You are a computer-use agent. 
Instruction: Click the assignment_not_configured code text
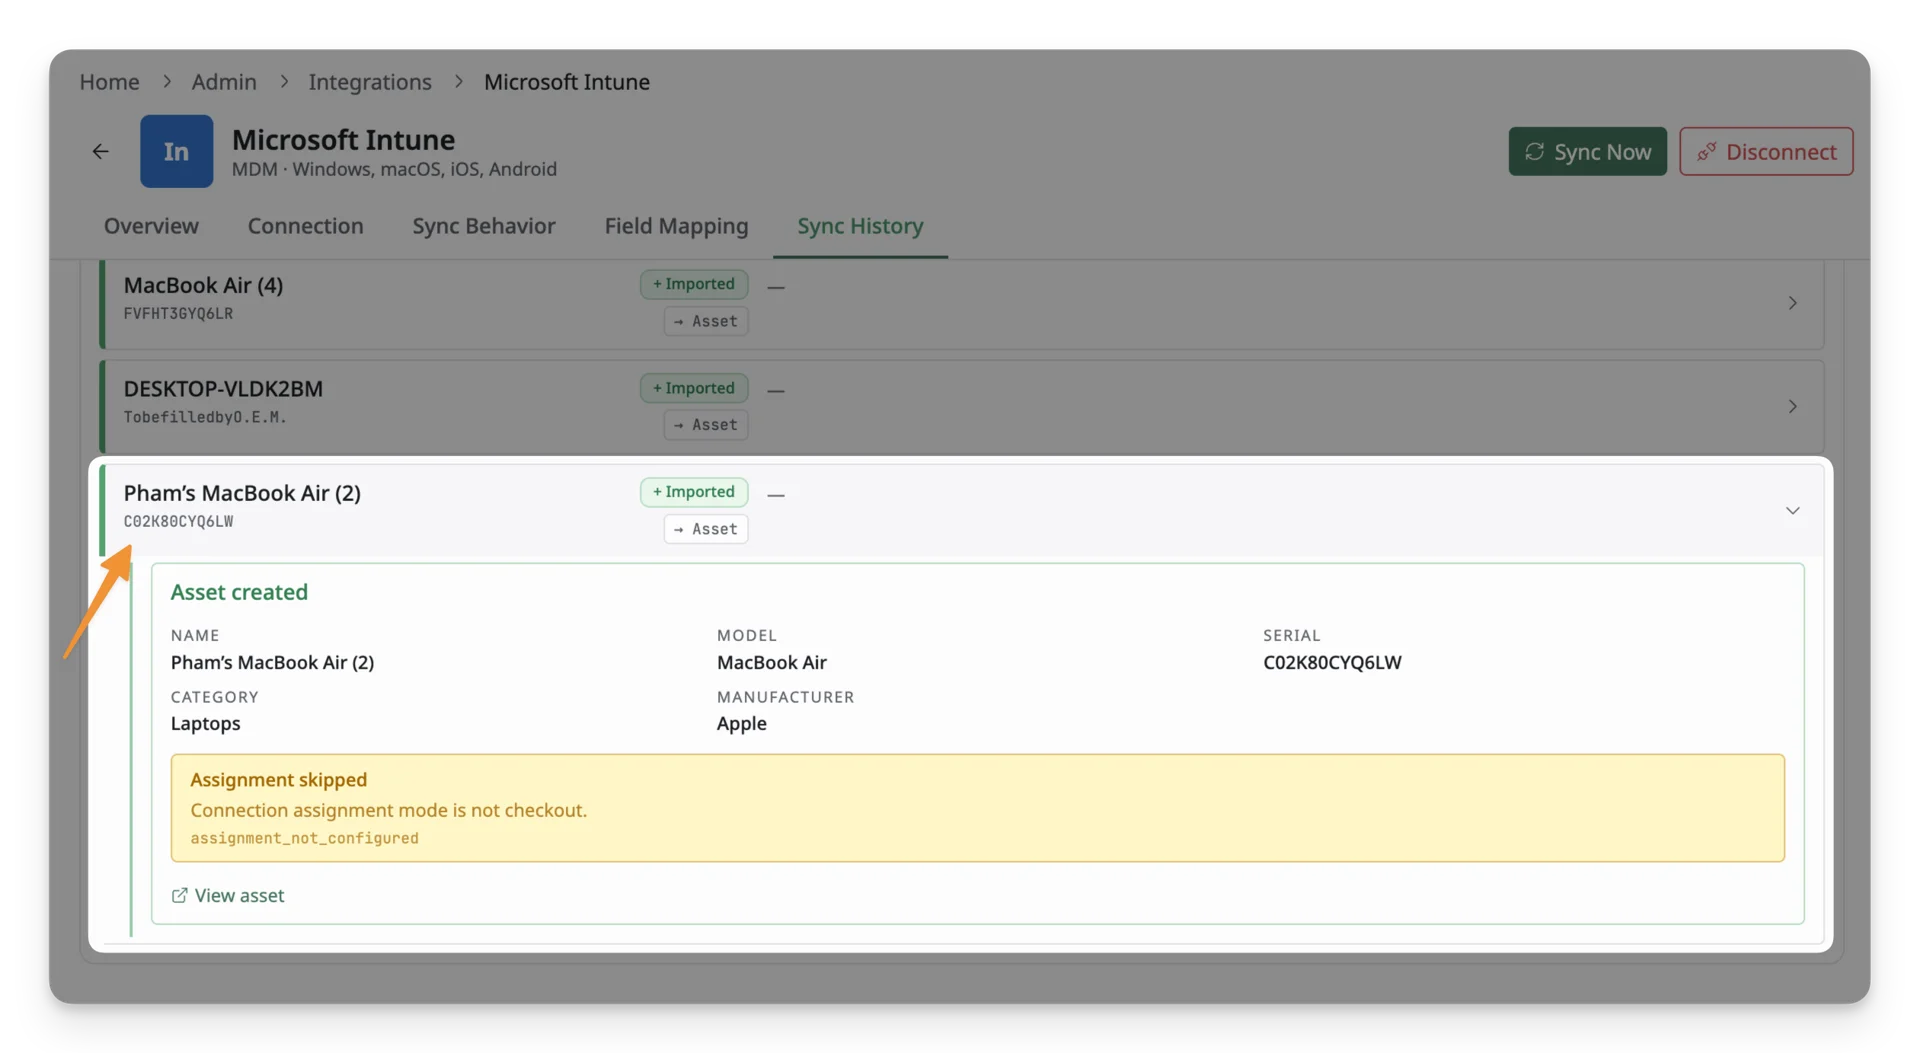point(304,839)
